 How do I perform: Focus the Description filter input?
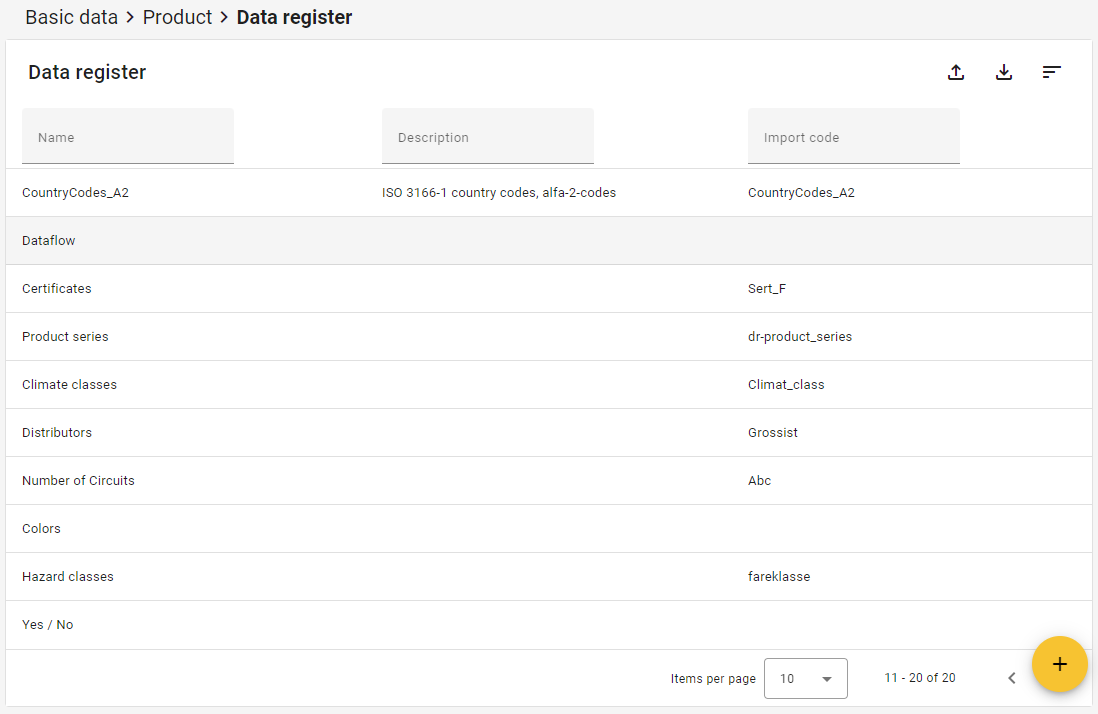pyautogui.click(x=488, y=137)
